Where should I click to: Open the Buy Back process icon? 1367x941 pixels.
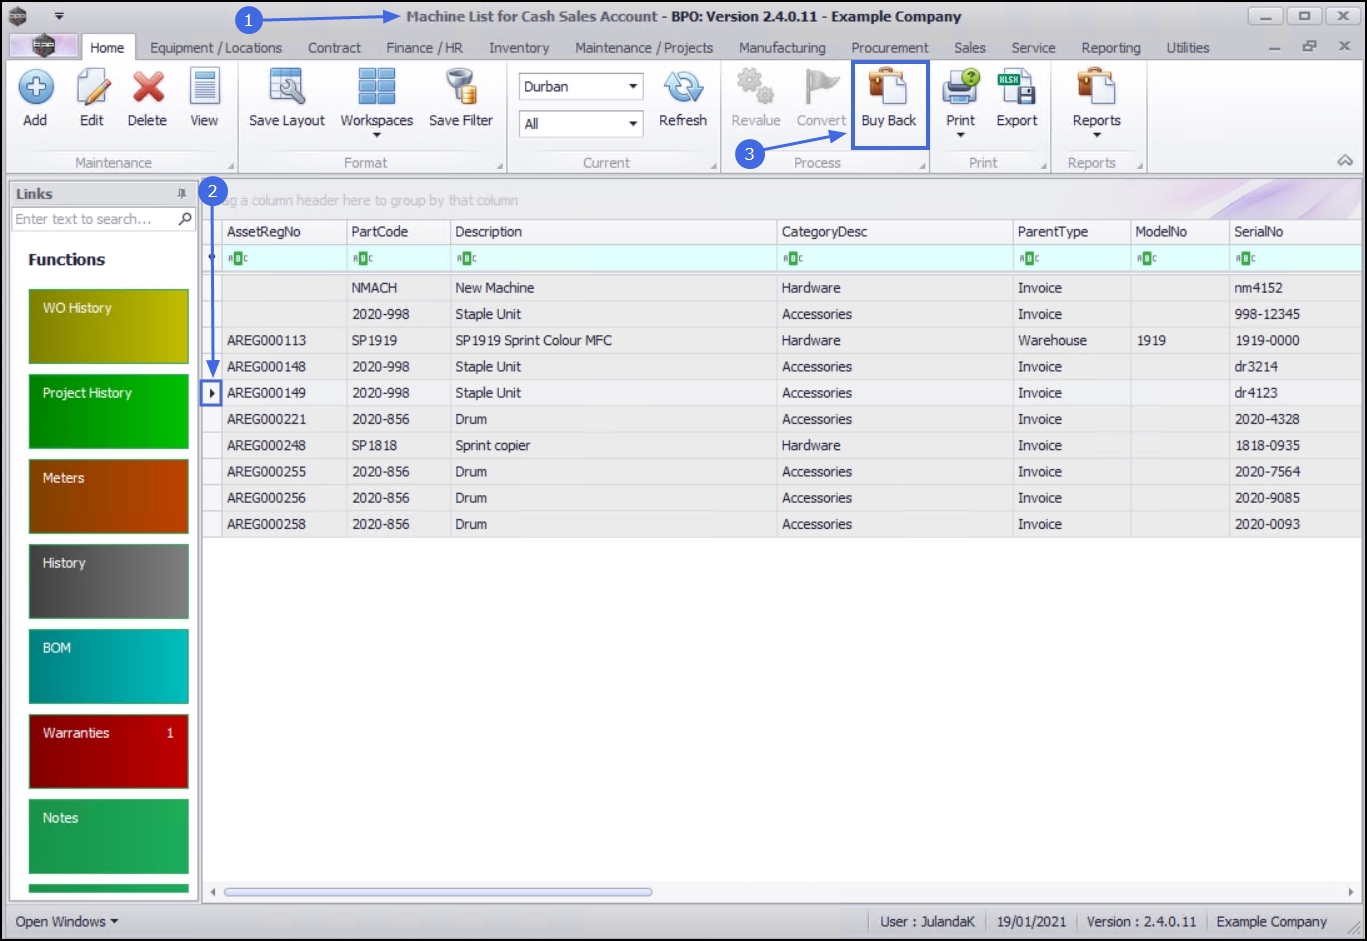(888, 86)
